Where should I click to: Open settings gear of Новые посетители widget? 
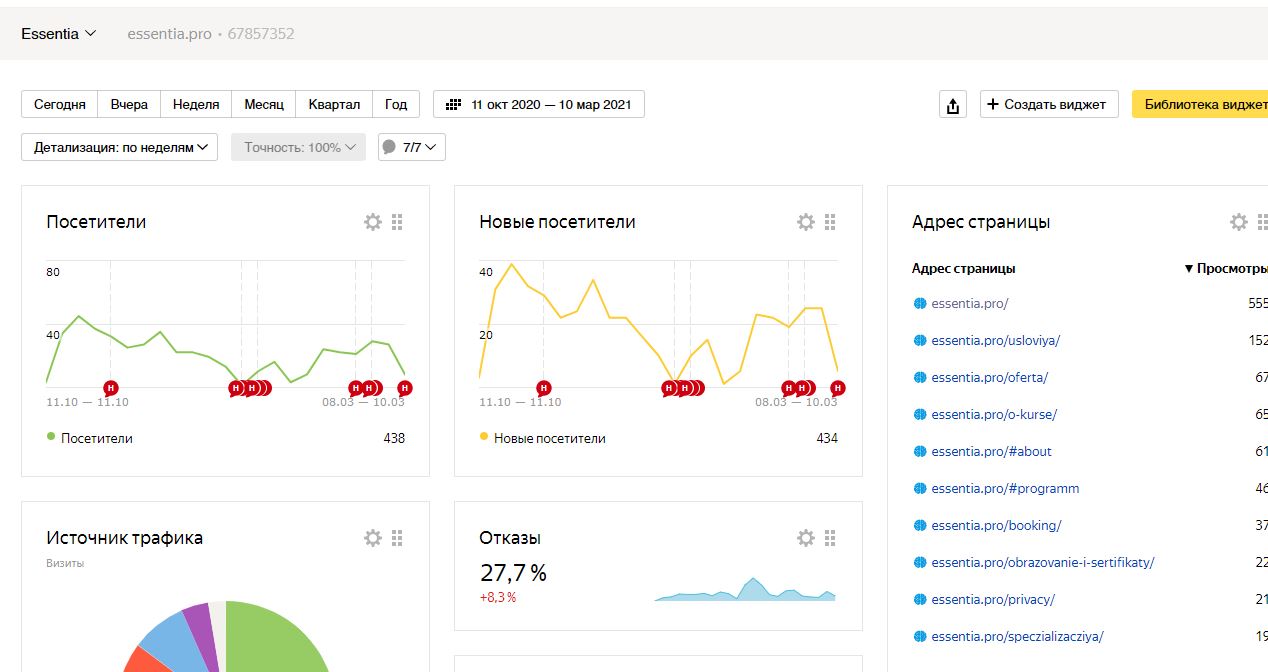(x=806, y=222)
